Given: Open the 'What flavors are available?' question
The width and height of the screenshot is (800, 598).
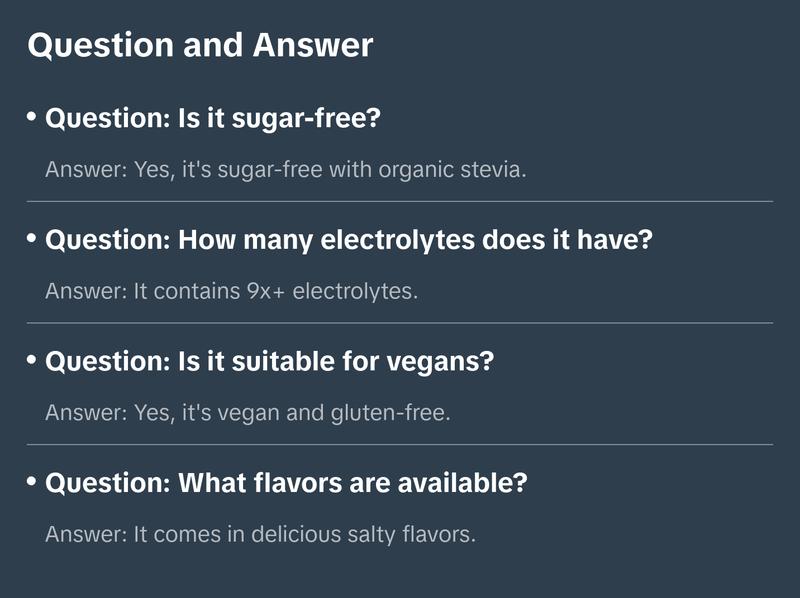Looking at the screenshot, I should (x=286, y=483).
